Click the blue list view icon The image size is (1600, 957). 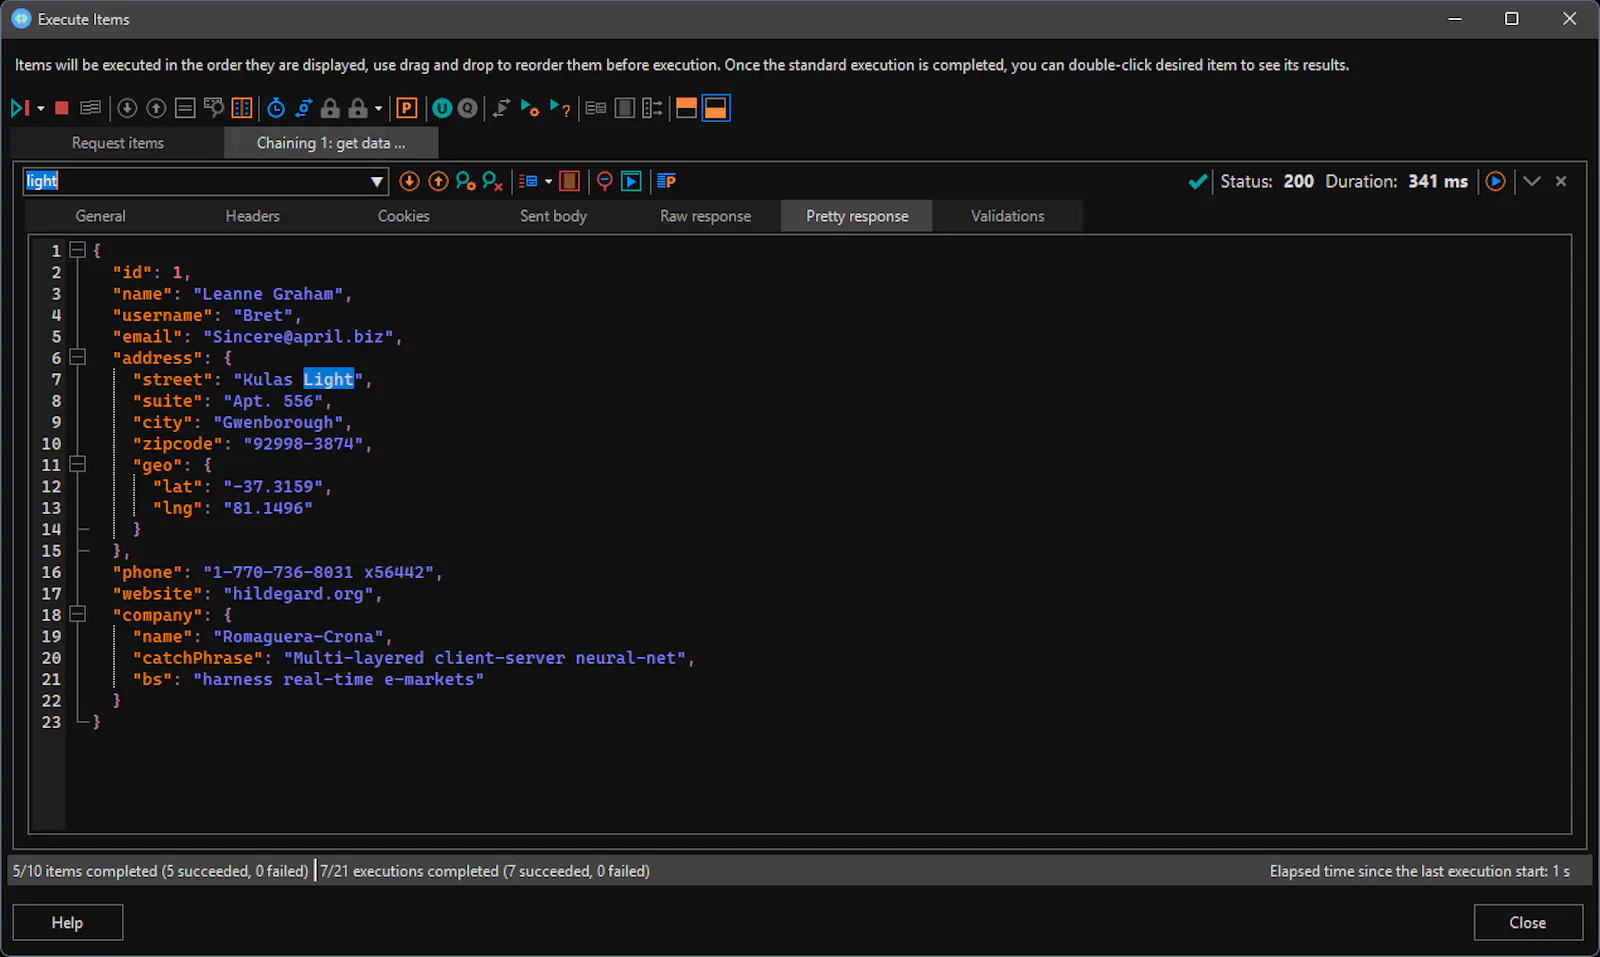coord(528,181)
